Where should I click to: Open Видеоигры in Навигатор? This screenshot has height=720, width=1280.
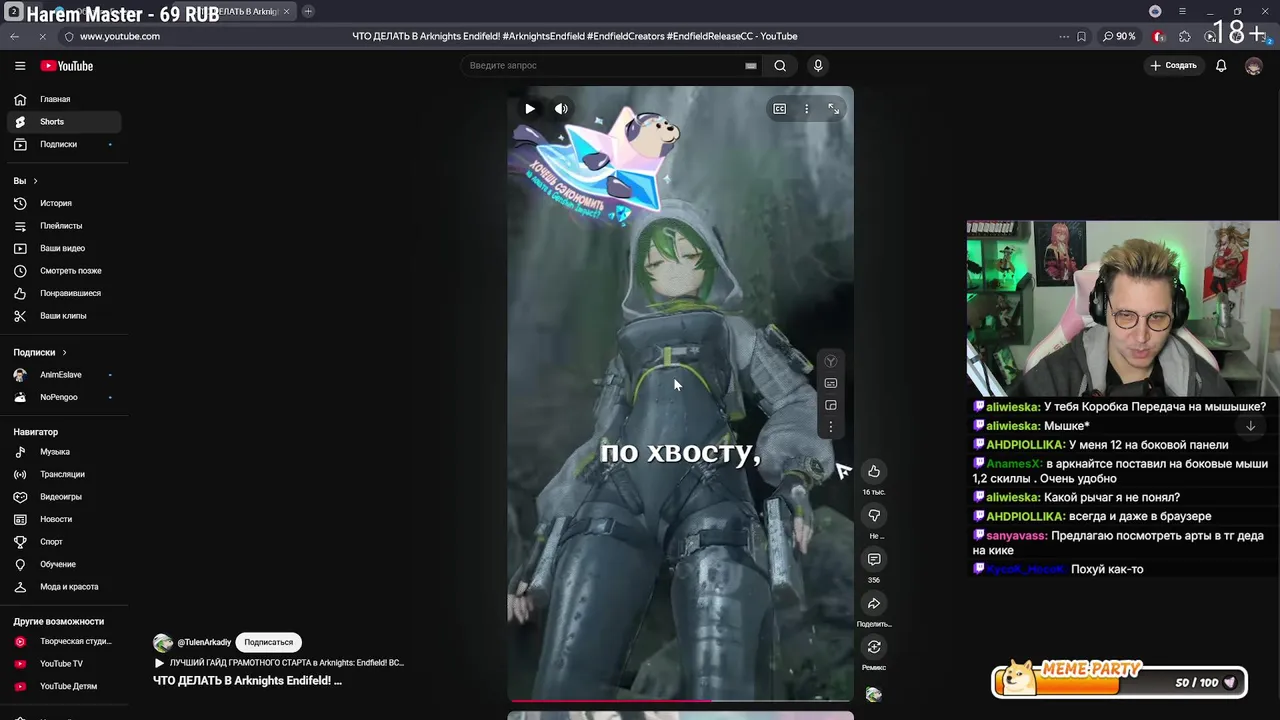pos(64,497)
